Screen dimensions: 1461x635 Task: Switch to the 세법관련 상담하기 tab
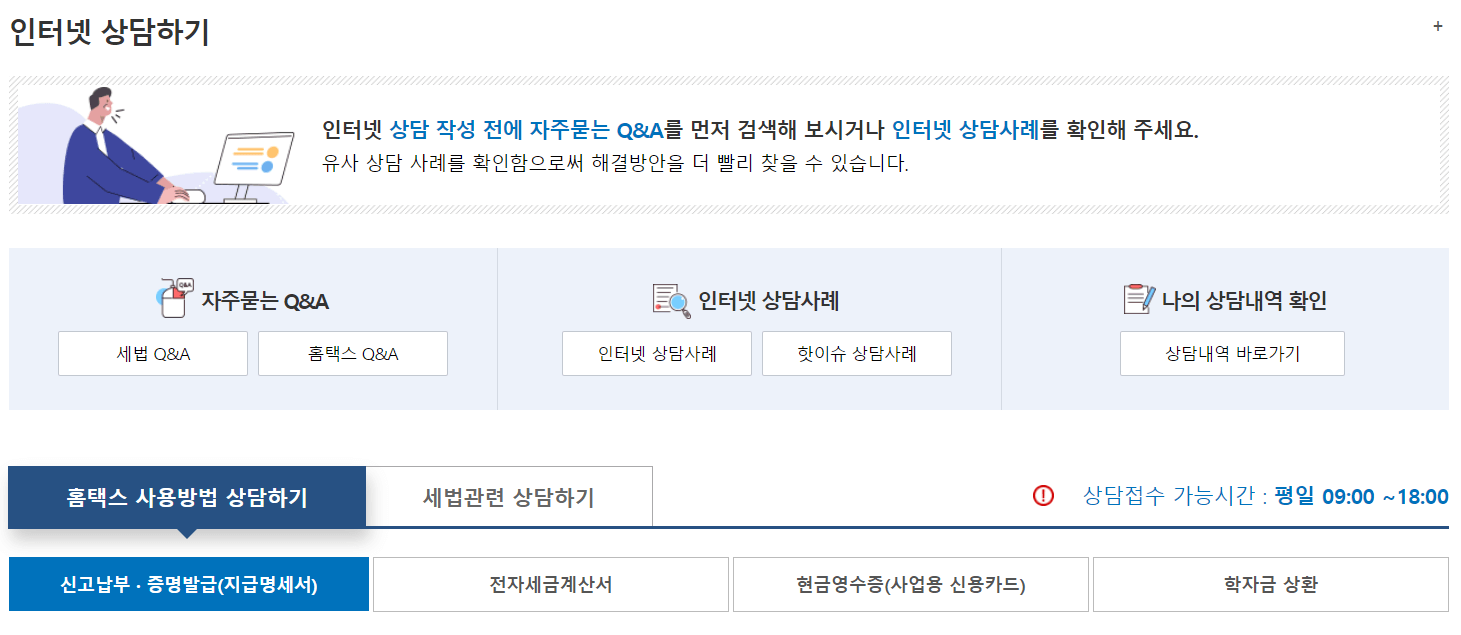(511, 495)
